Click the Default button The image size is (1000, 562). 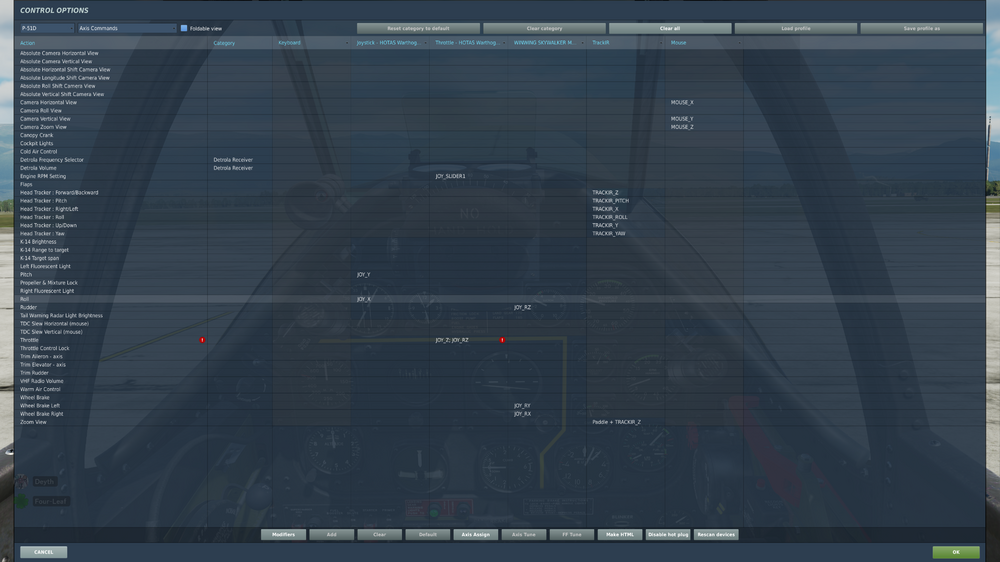click(x=428, y=535)
